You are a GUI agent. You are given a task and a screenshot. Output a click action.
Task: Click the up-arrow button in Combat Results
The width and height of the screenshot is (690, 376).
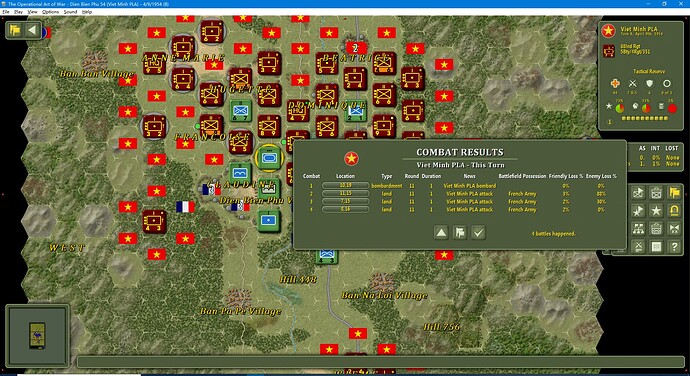441,232
